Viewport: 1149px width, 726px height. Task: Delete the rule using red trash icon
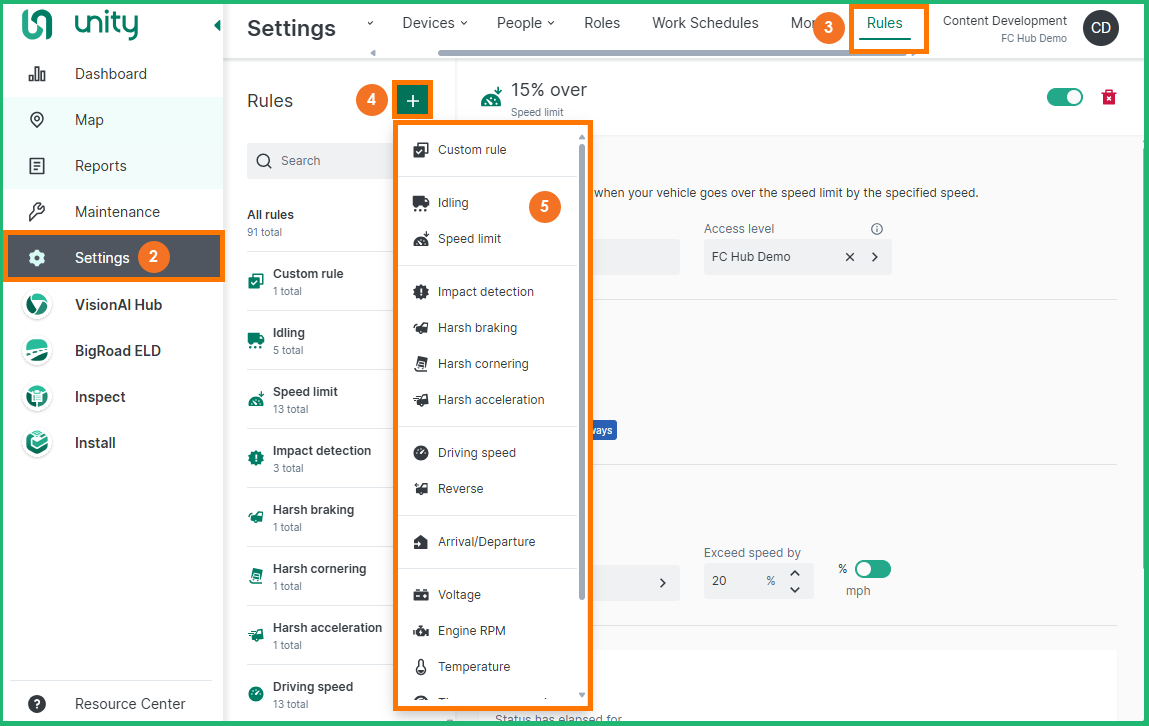[1108, 97]
